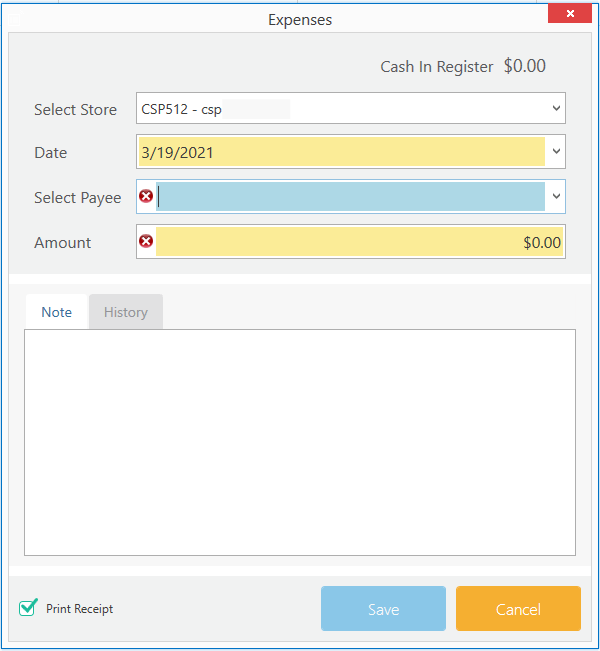
Task: Click the window icon left of the Expenses title
Action: 13,20
